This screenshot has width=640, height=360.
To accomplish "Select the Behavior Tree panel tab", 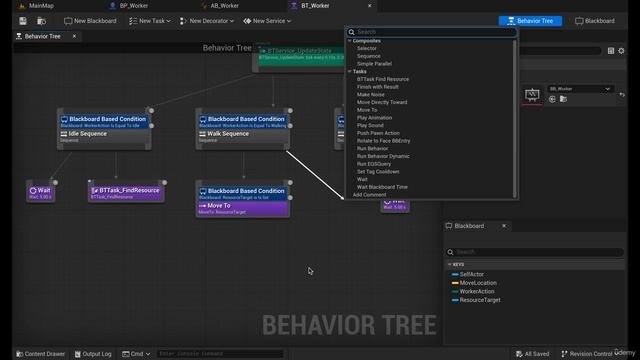I will pyautogui.click(x=42, y=36).
